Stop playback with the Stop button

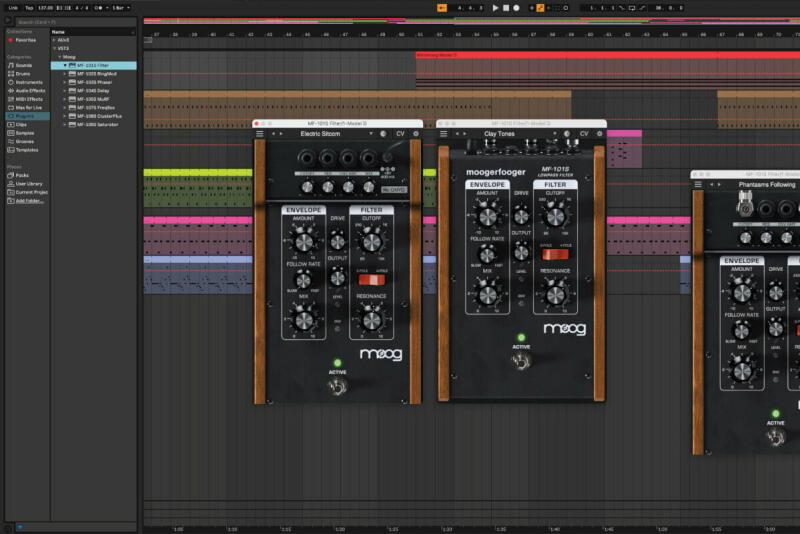(x=506, y=8)
